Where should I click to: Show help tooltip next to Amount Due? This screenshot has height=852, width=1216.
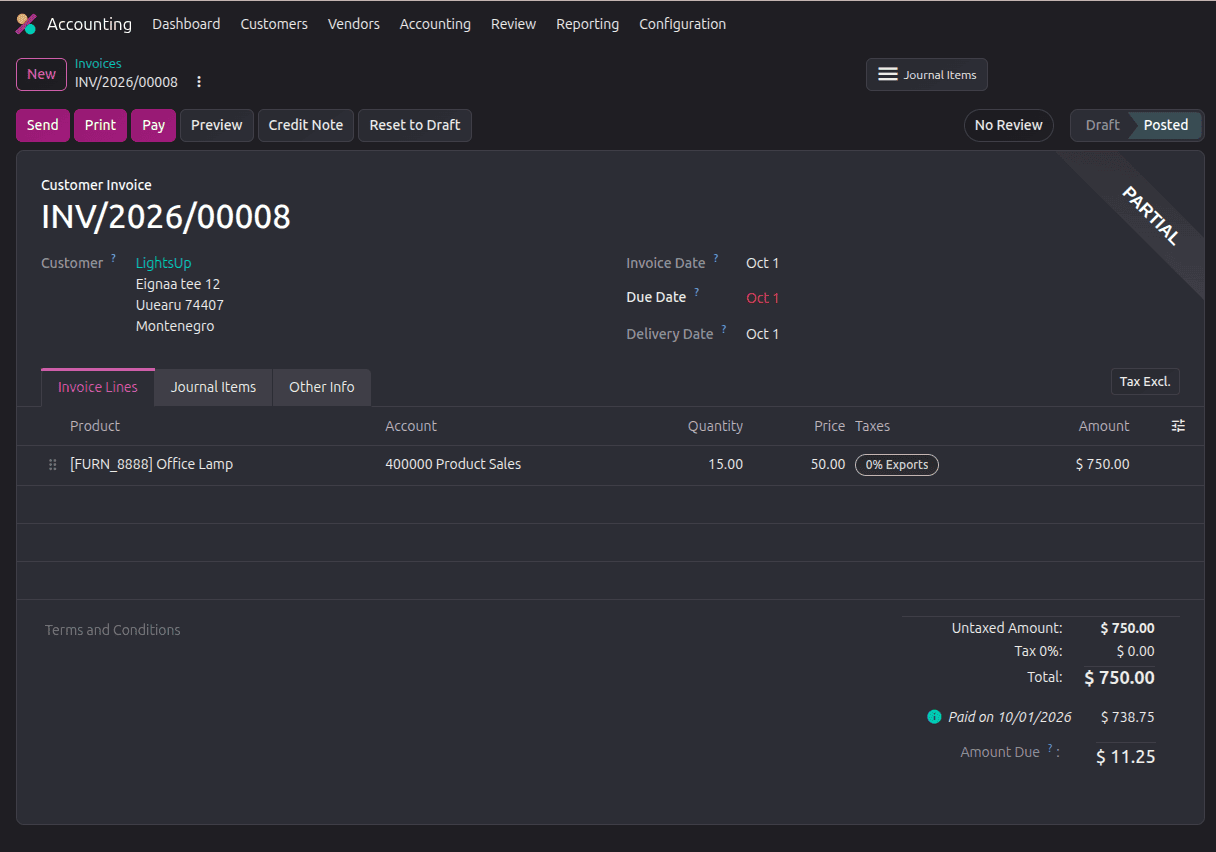pos(1050,747)
